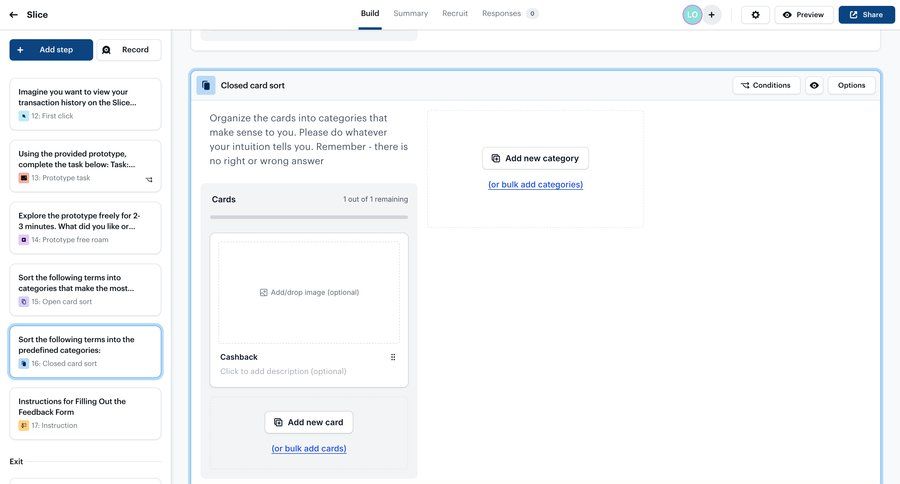
Task: Select step 15 Open card sort
Action: pos(86,291)
